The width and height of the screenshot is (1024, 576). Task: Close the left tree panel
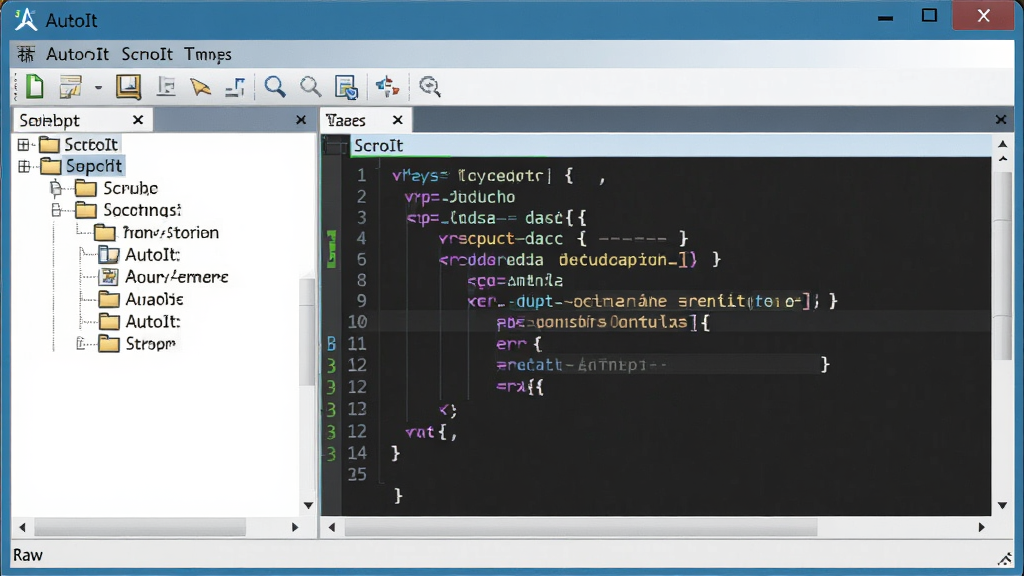point(301,120)
